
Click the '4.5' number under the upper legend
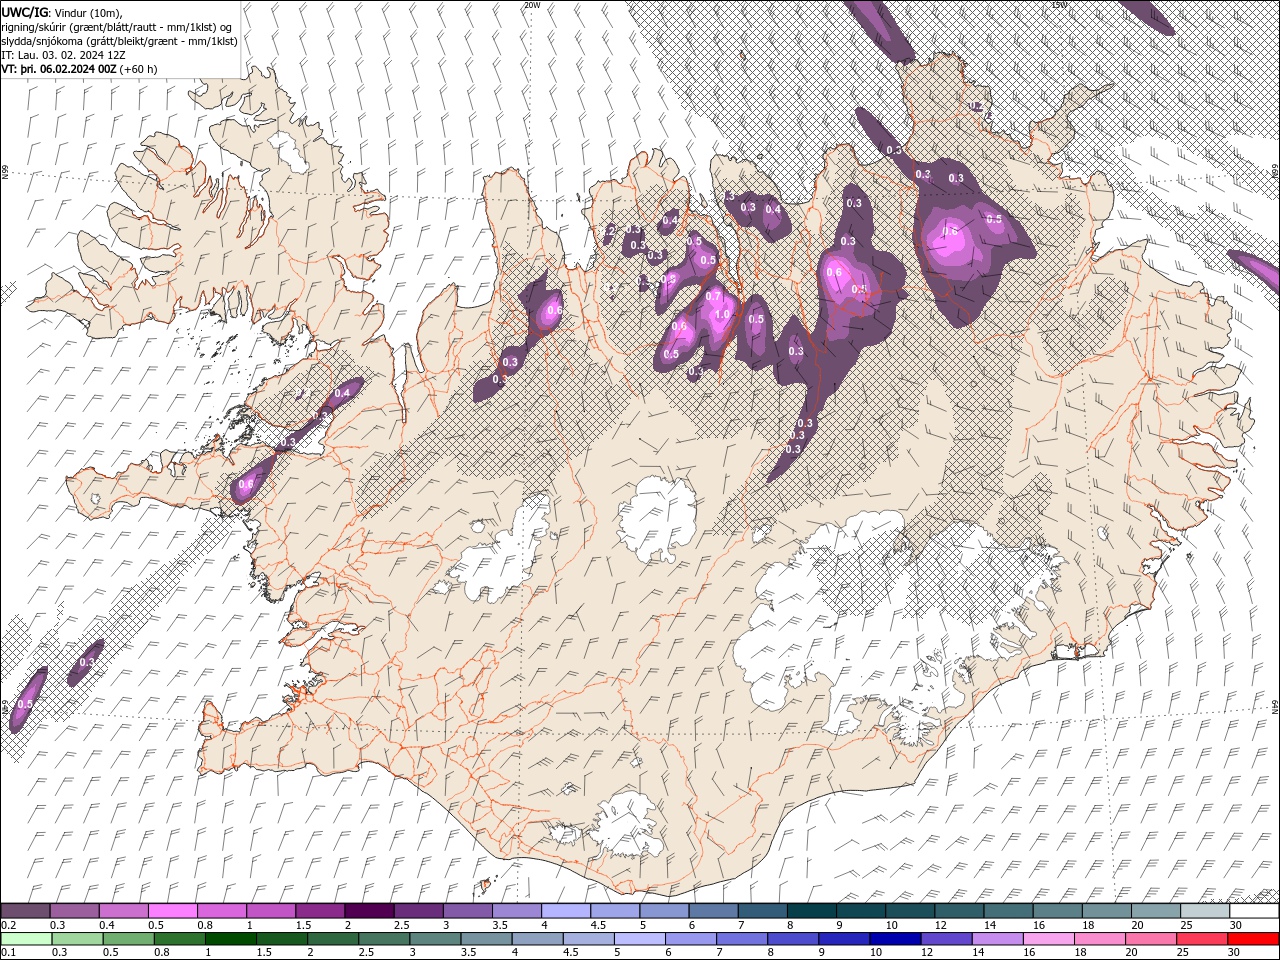(598, 925)
